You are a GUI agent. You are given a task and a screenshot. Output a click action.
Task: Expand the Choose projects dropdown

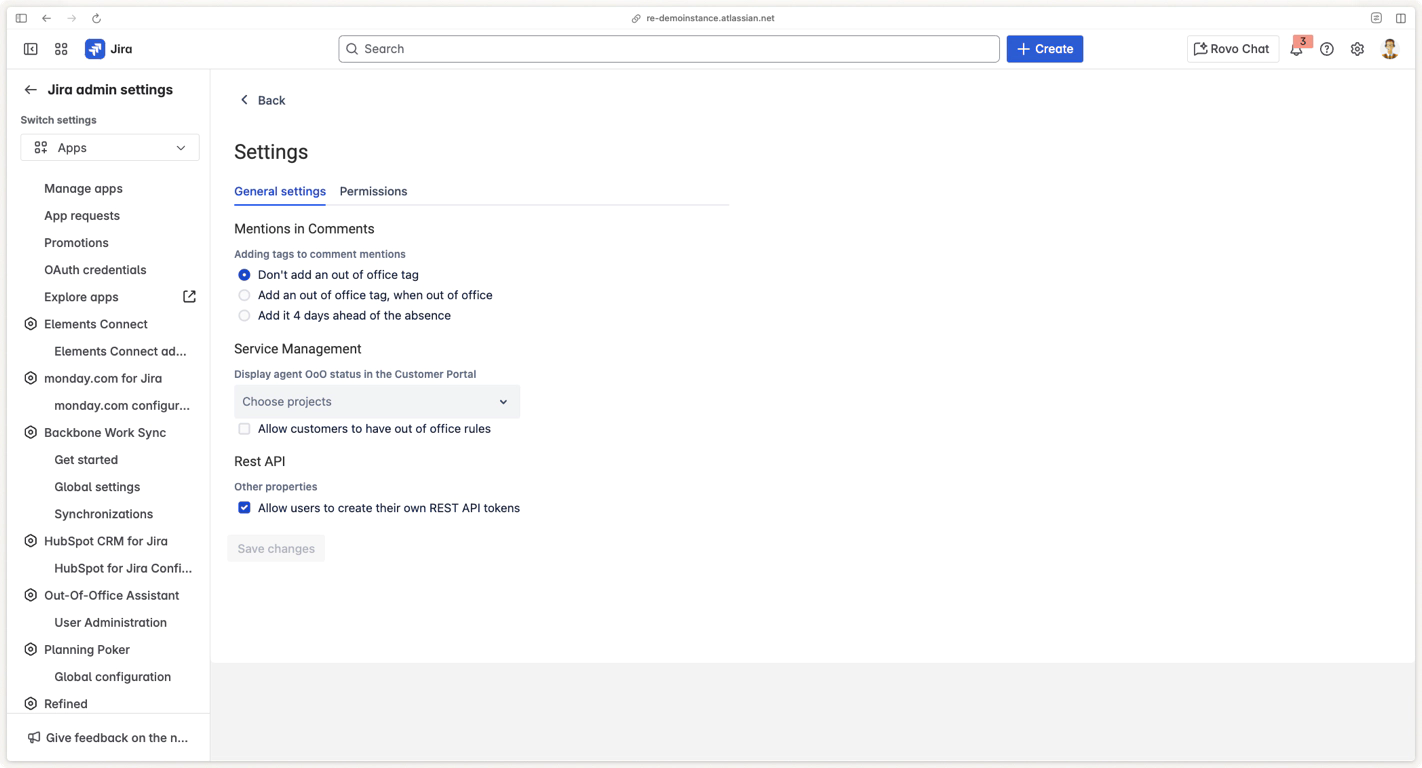coord(376,402)
